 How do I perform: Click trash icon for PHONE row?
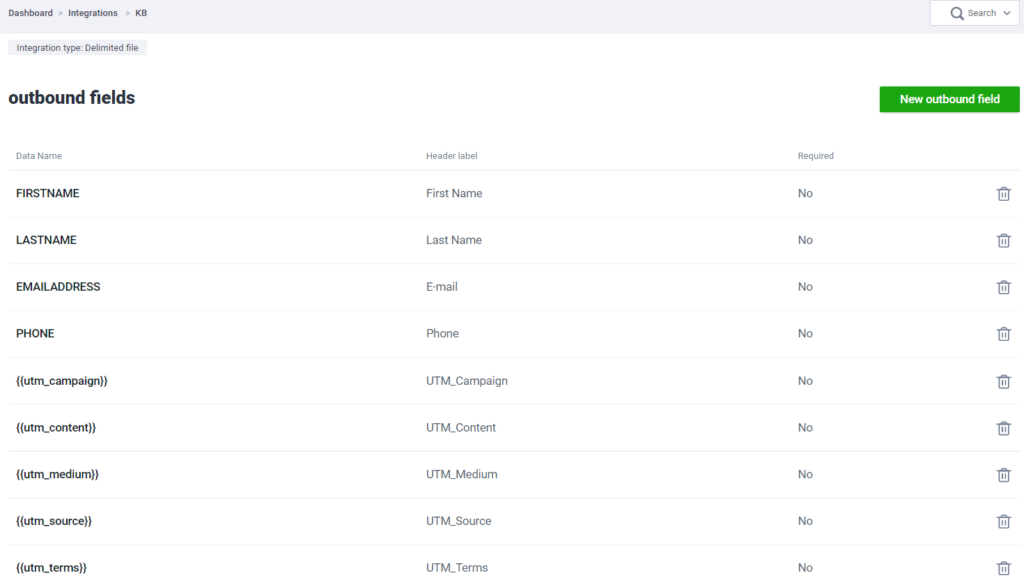[x=1003, y=334]
